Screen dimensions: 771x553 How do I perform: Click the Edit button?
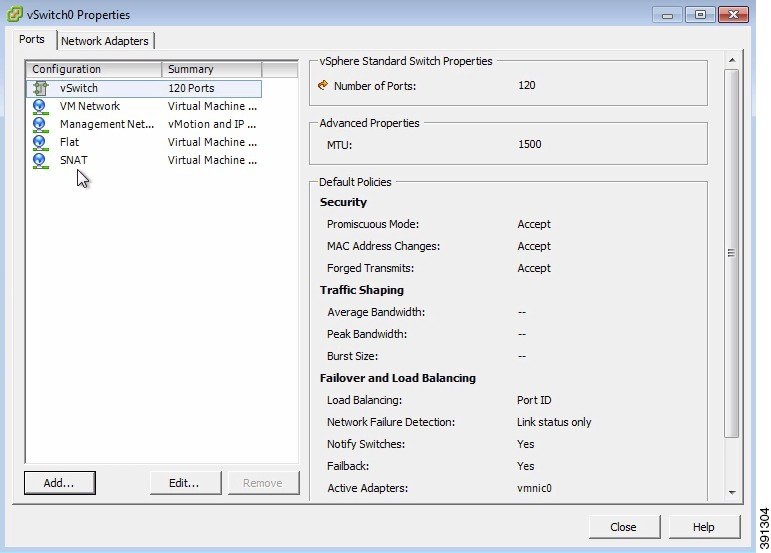pos(185,483)
